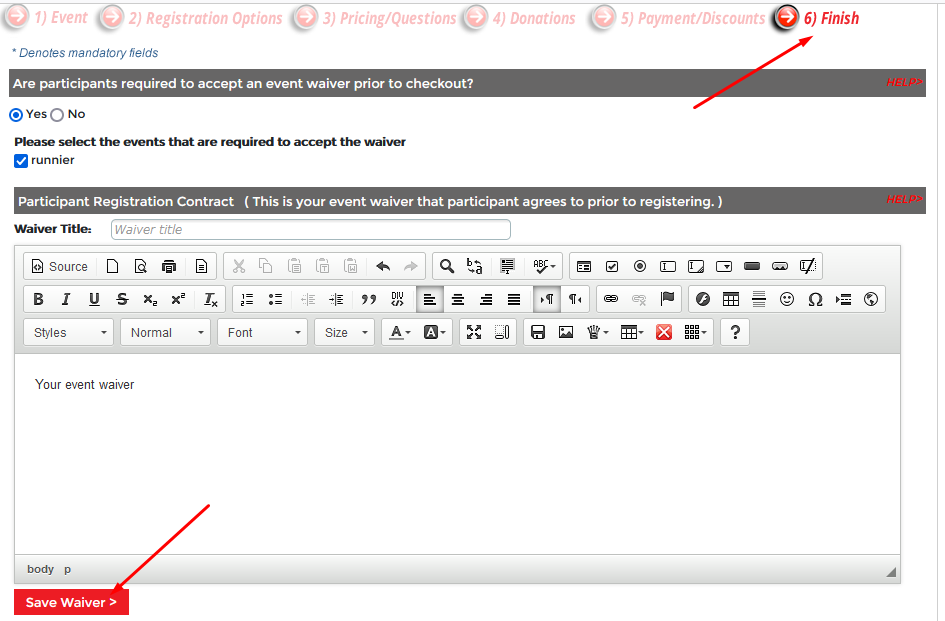Image resolution: width=945 pixels, height=621 pixels.
Task: Select the No radio button
Action: click(x=57, y=115)
